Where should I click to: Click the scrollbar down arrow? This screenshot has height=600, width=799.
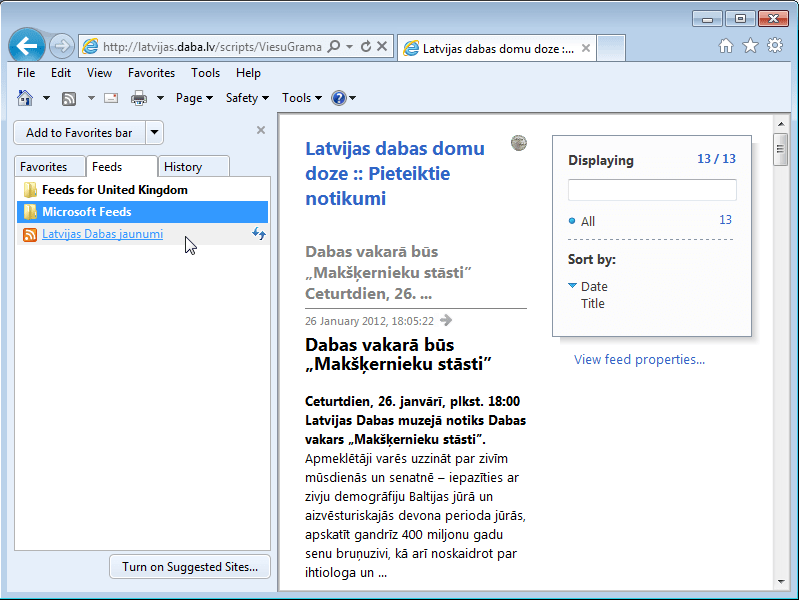click(x=781, y=581)
